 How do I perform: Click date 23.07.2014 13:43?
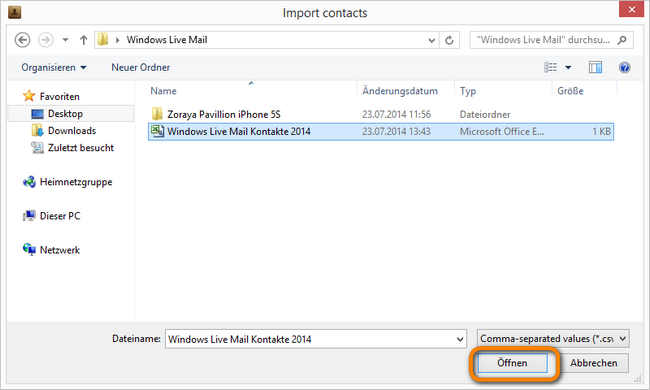pyautogui.click(x=396, y=131)
